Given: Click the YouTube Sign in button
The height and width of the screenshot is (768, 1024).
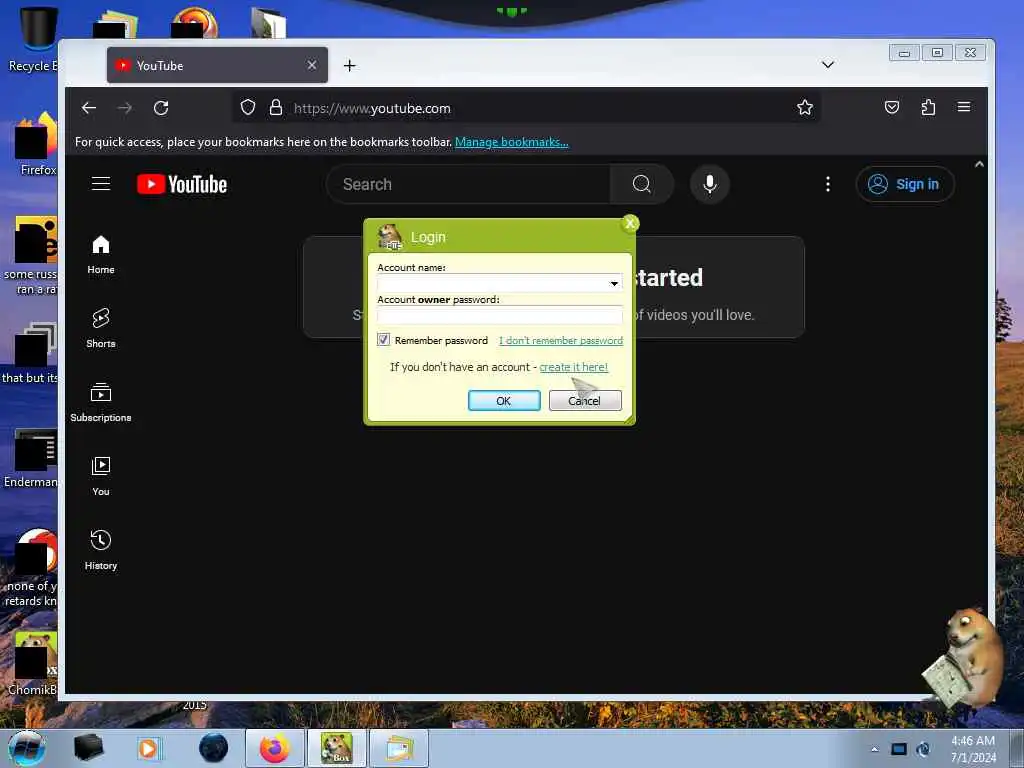Looking at the screenshot, I should 905,185.
